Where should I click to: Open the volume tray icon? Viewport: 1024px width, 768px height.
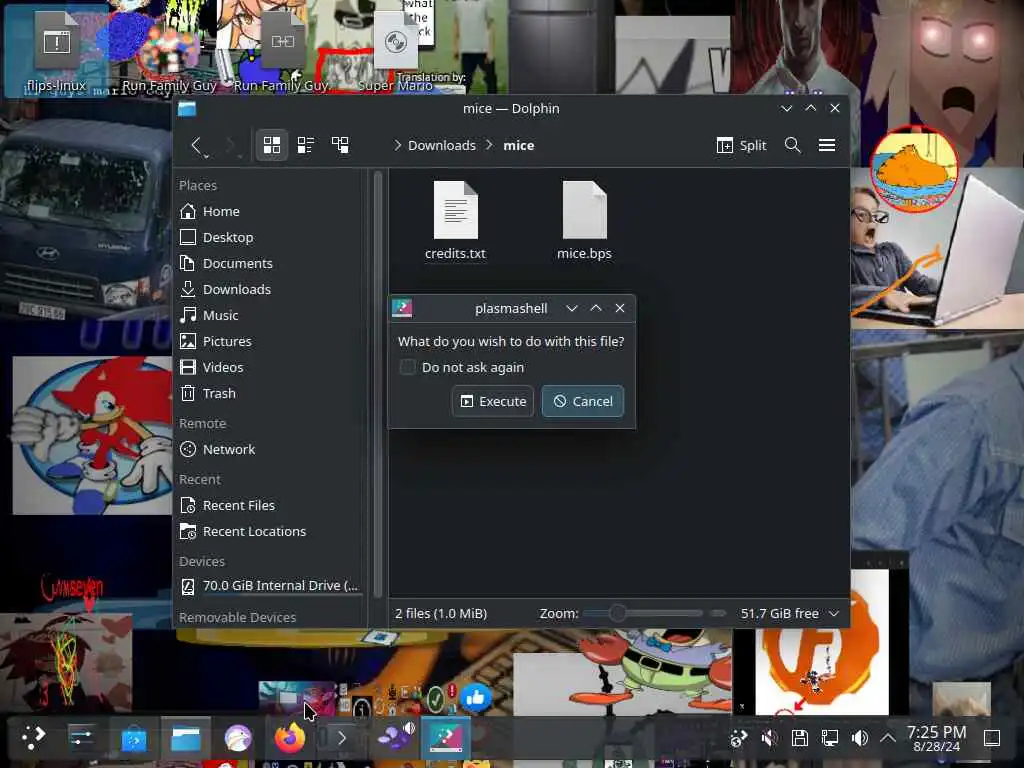pyautogui.click(x=859, y=738)
